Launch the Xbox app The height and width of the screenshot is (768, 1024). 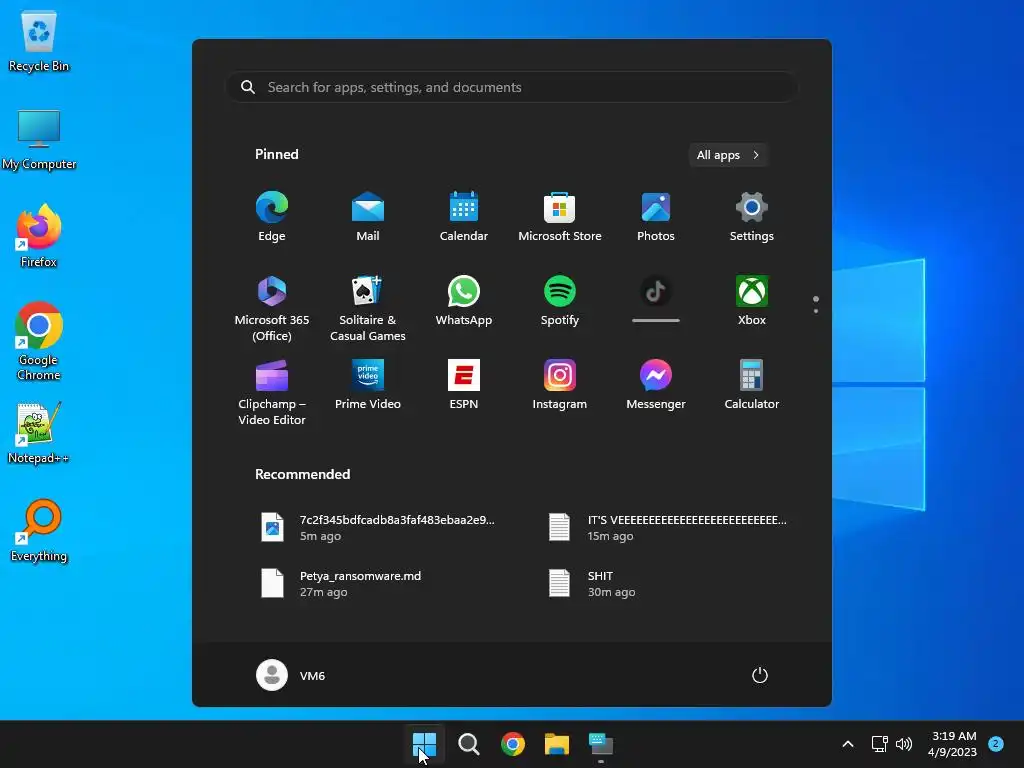pyautogui.click(x=752, y=301)
